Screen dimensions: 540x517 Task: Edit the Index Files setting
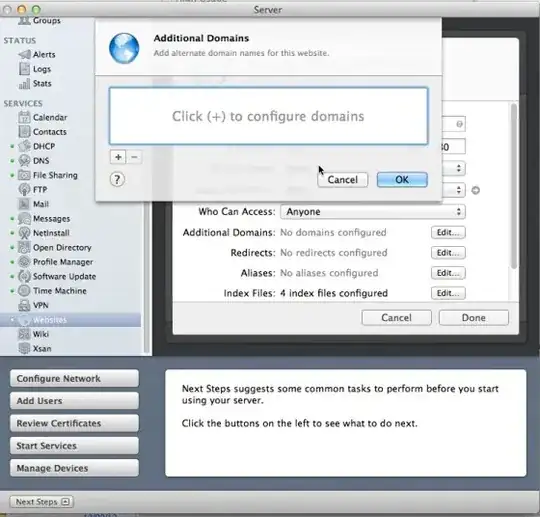[x=448, y=293]
